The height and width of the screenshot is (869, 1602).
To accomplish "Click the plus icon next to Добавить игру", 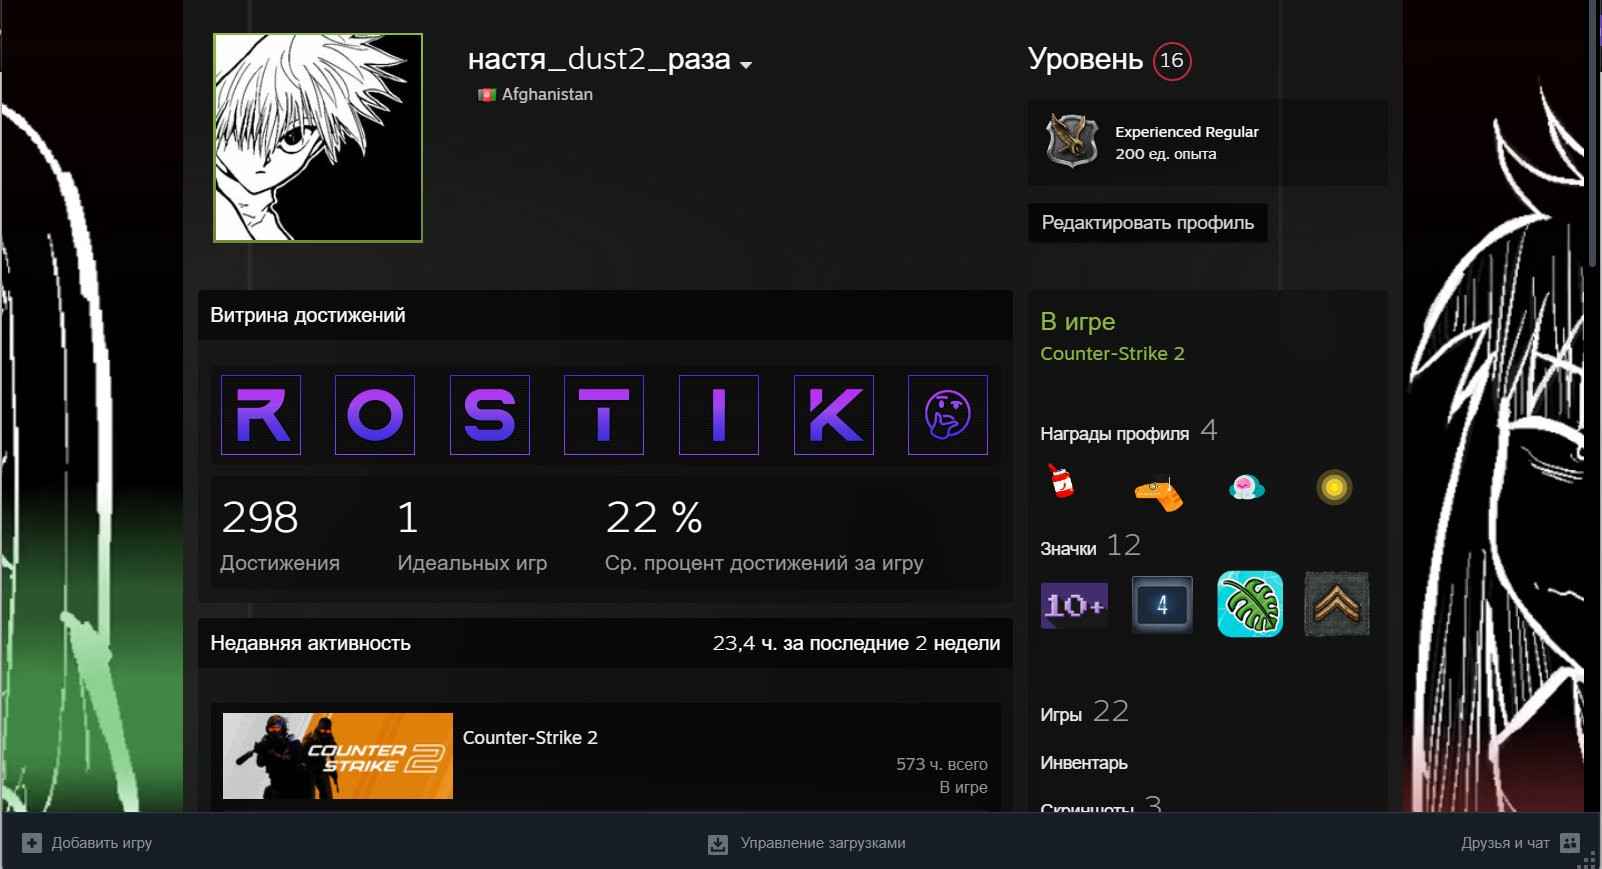I will click(x=31, y=843).
